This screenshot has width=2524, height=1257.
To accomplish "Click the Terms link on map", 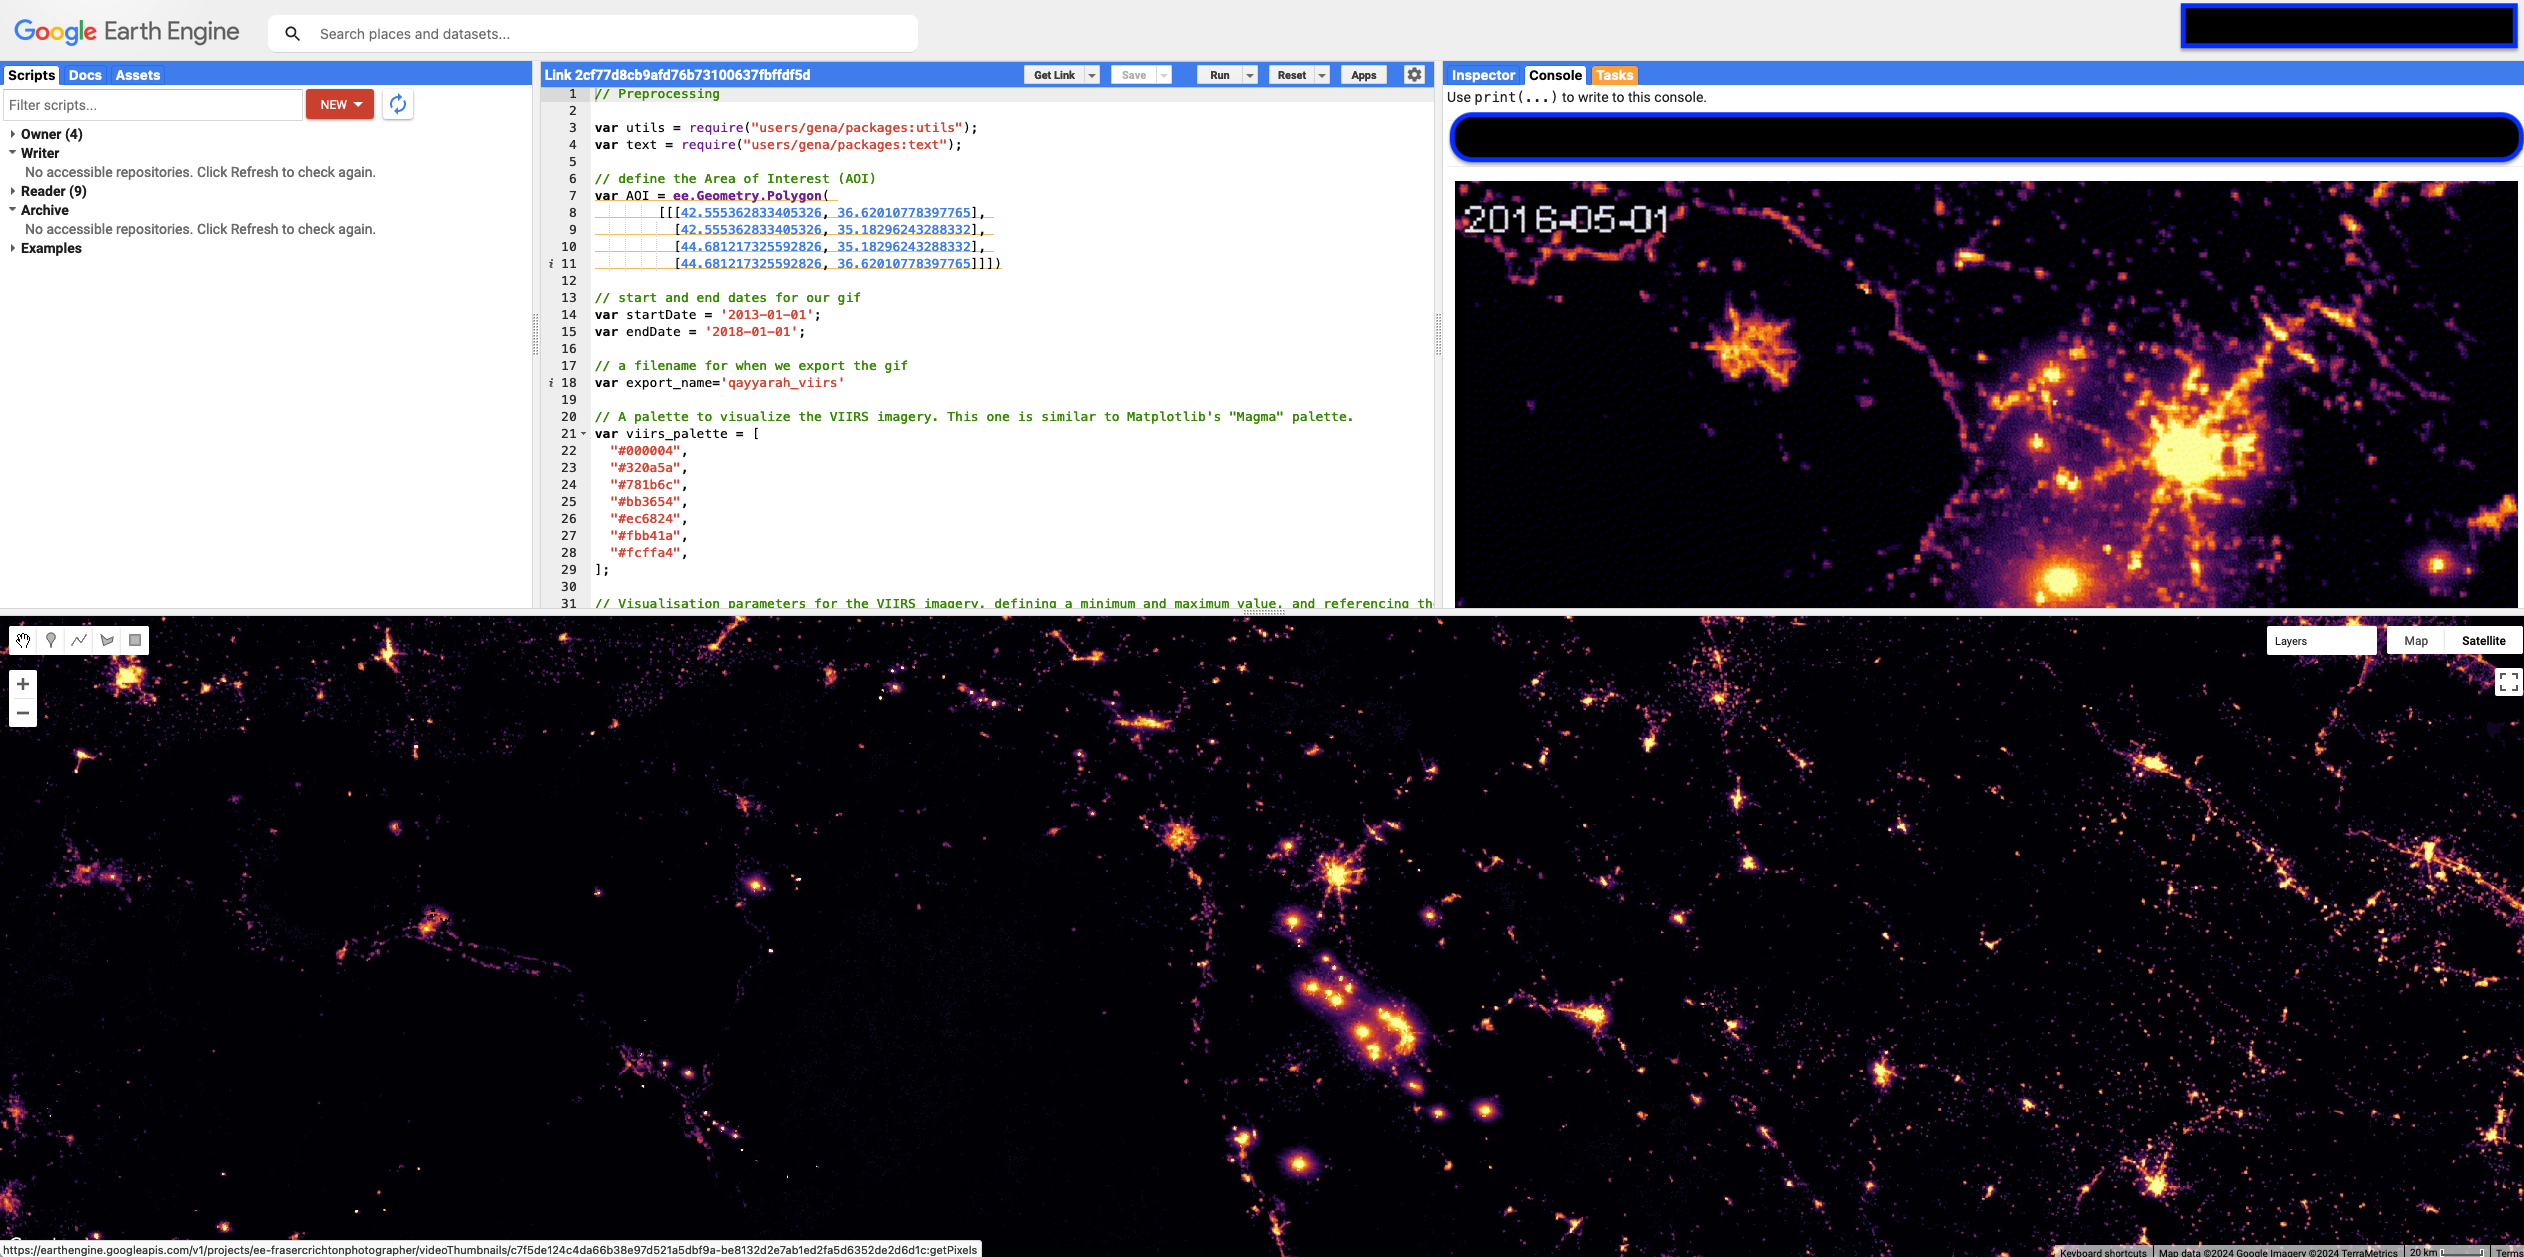I will 2508,1251.
